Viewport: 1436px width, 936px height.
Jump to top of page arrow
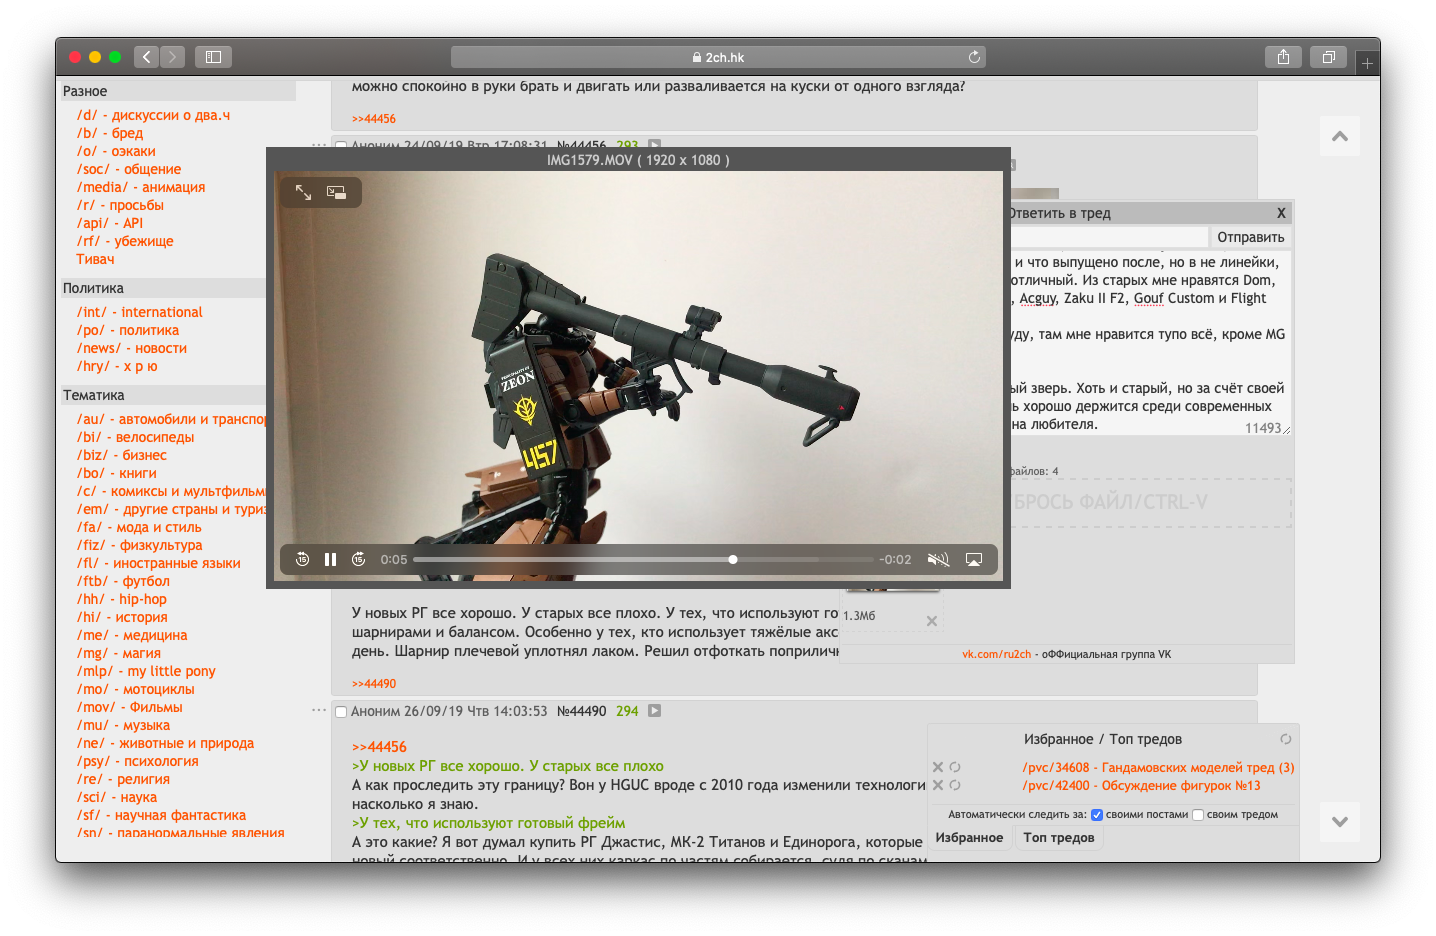1340,136
